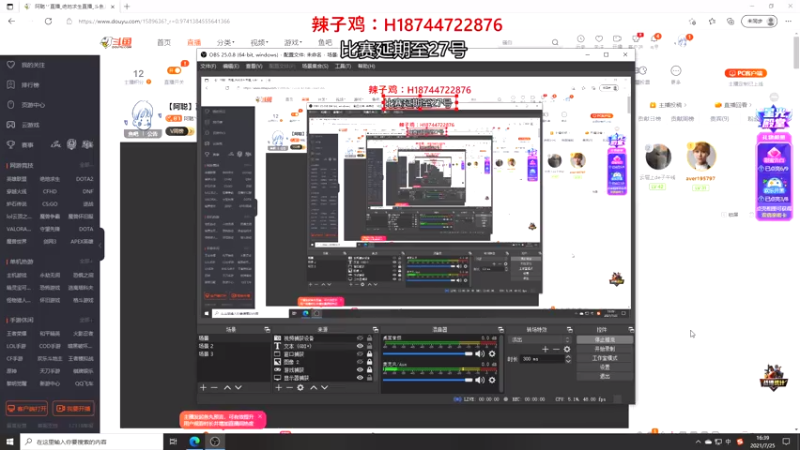This screenshot has width=800, height=450.
Task: Add a new source in Sources panel
Action: click(x=279, y=388)
